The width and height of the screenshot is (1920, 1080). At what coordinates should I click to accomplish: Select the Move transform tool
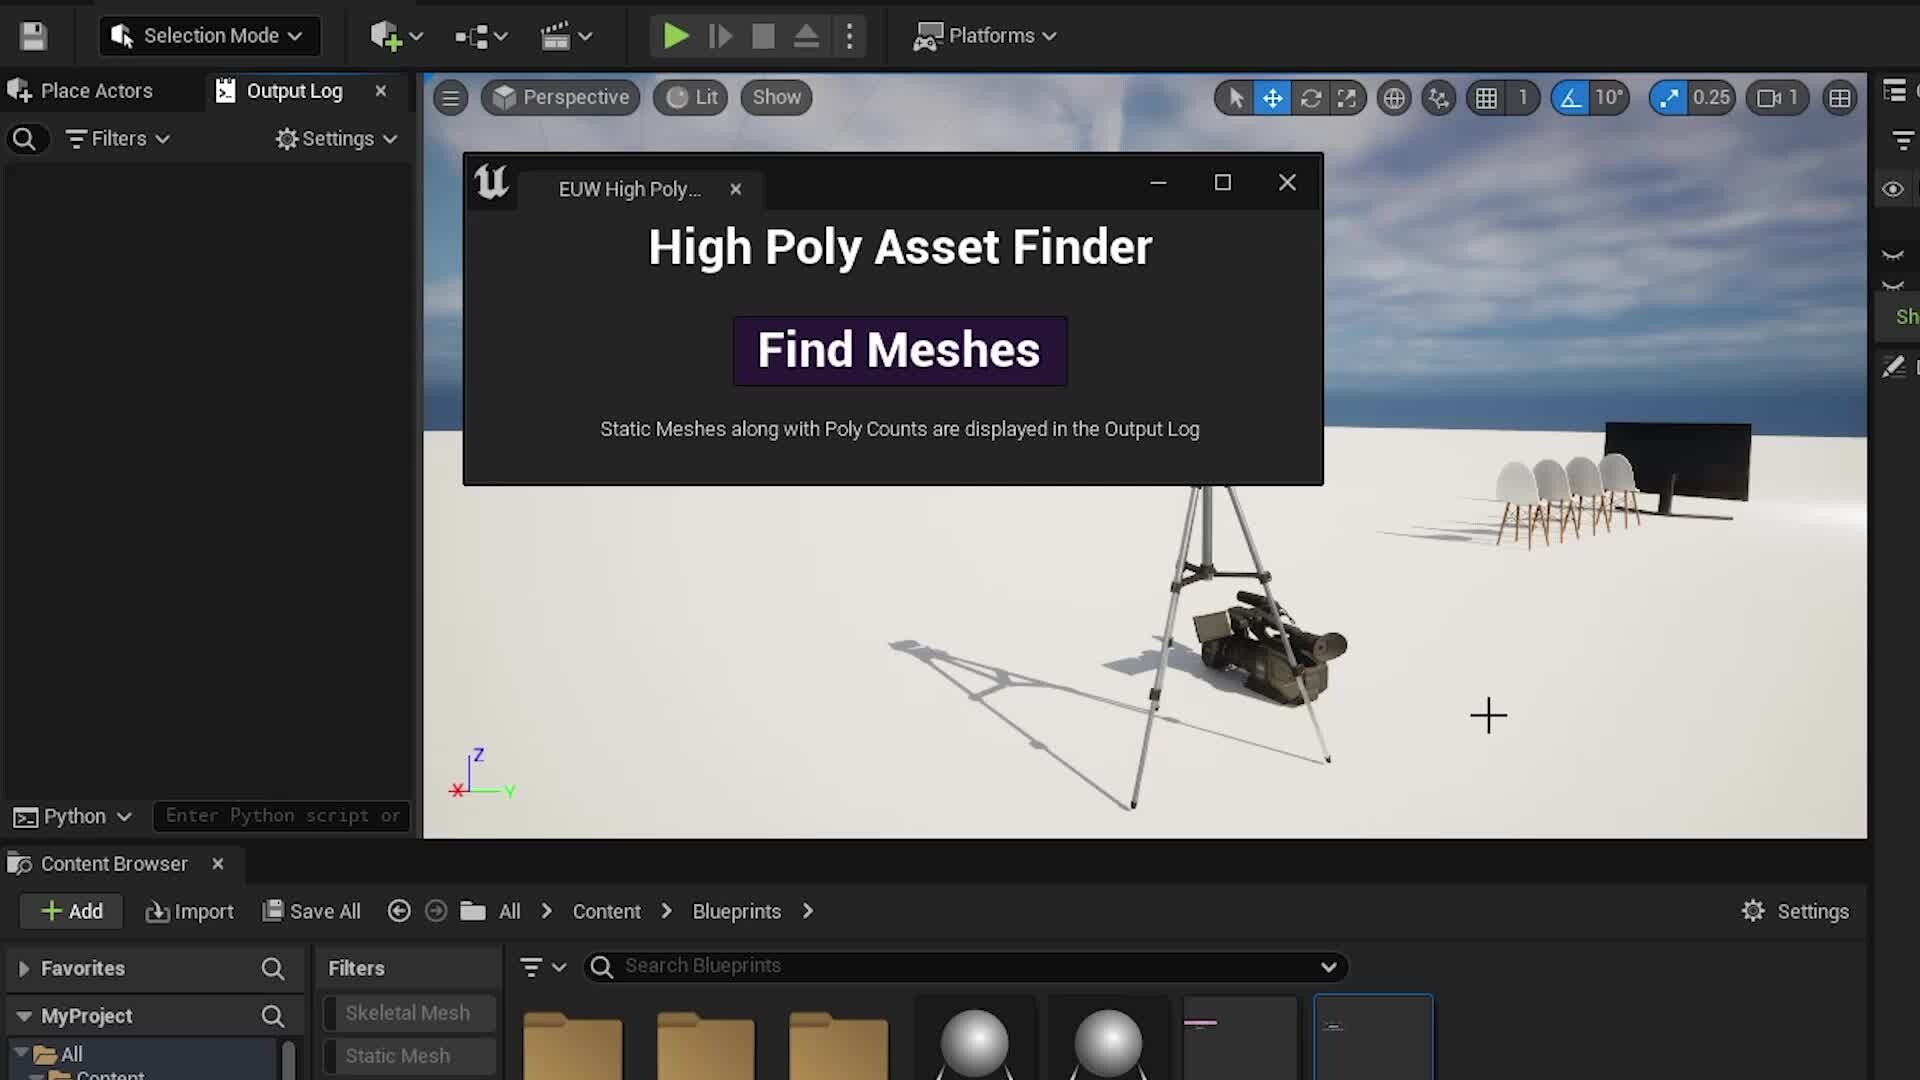point(1272,97)
